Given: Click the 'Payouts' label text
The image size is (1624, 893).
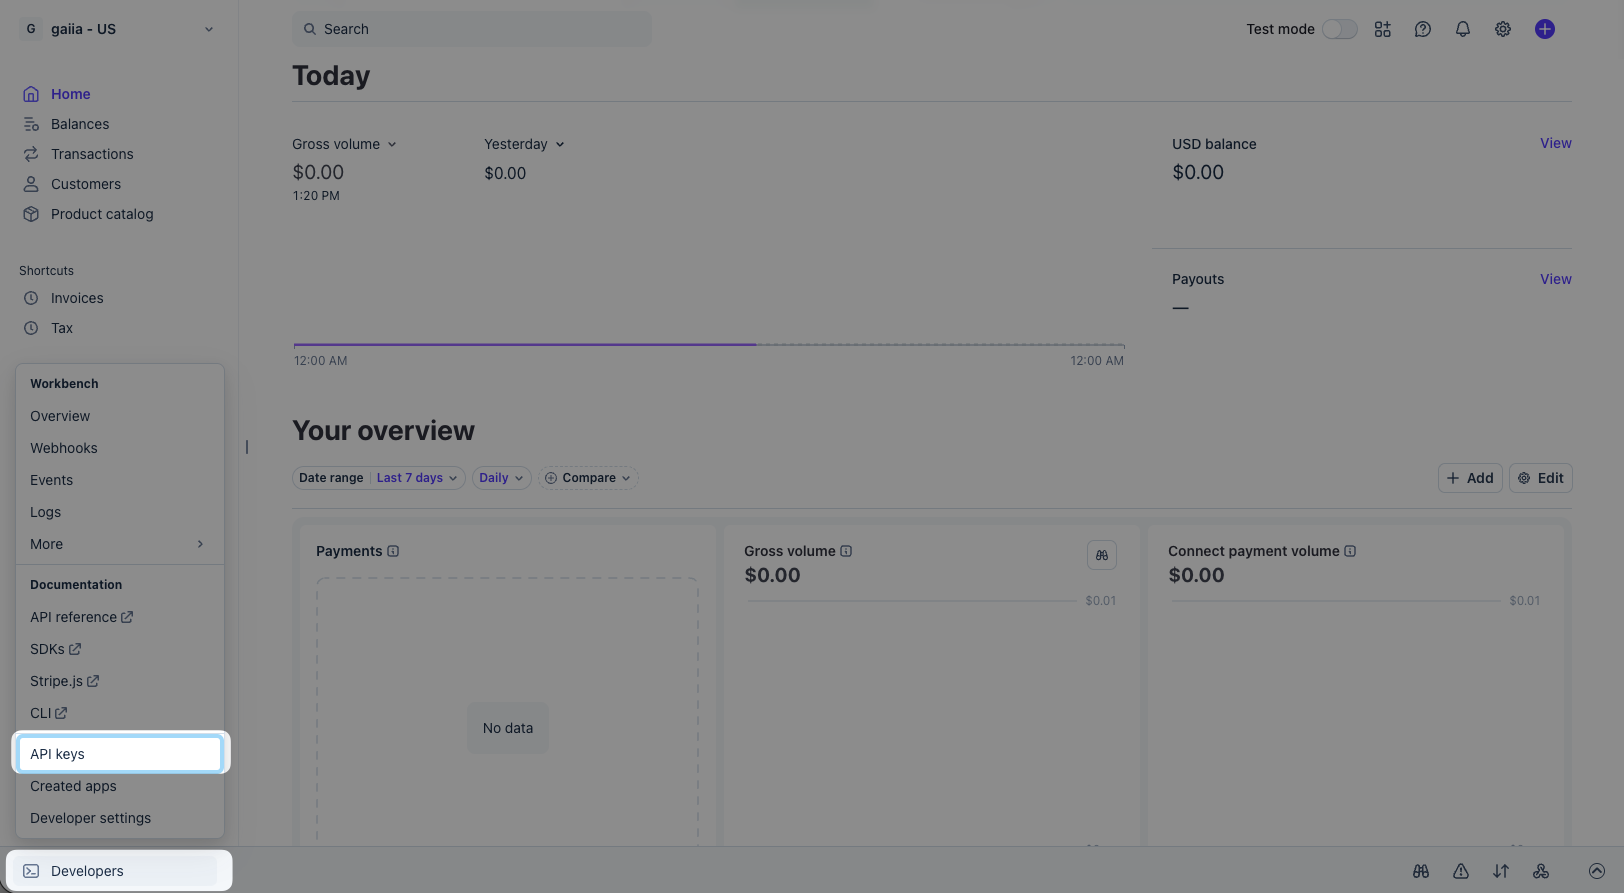Looking at the screenshot, I should pos(1198,279).
